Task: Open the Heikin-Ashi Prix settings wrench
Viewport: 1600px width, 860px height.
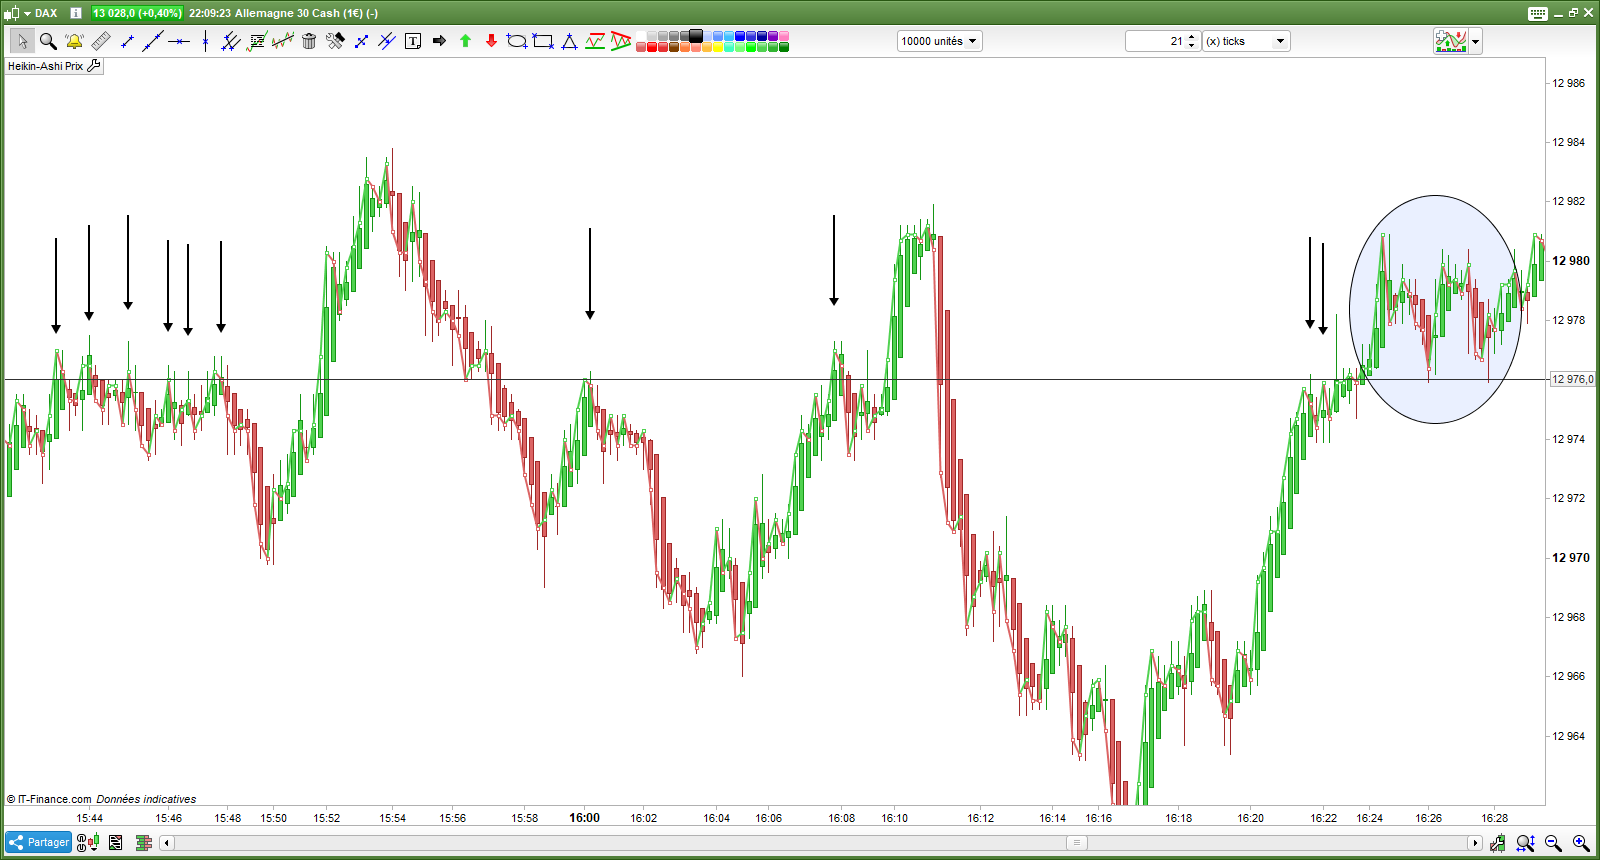Action: pyautogui.click(x=94, y=66)
